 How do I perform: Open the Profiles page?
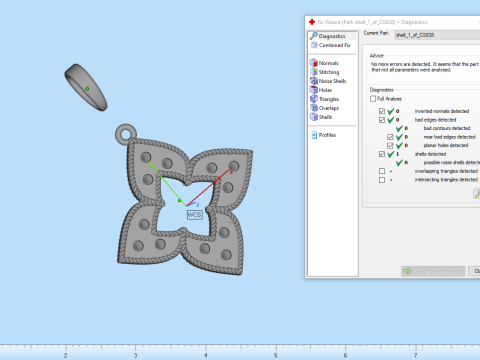(327, 135)
